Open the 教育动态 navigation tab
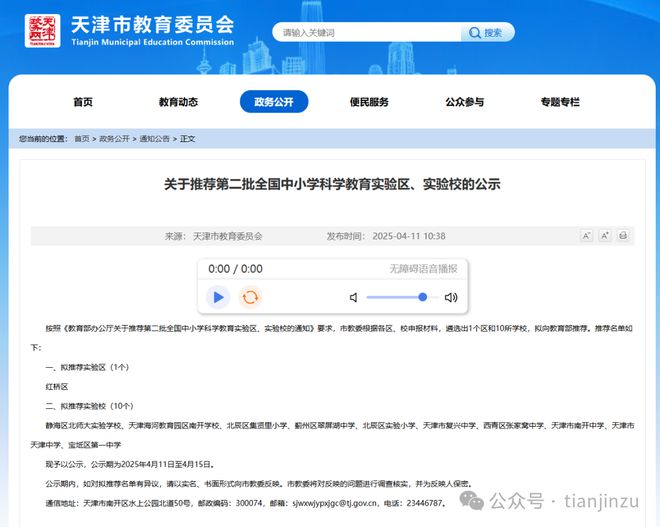 point(178,102)
